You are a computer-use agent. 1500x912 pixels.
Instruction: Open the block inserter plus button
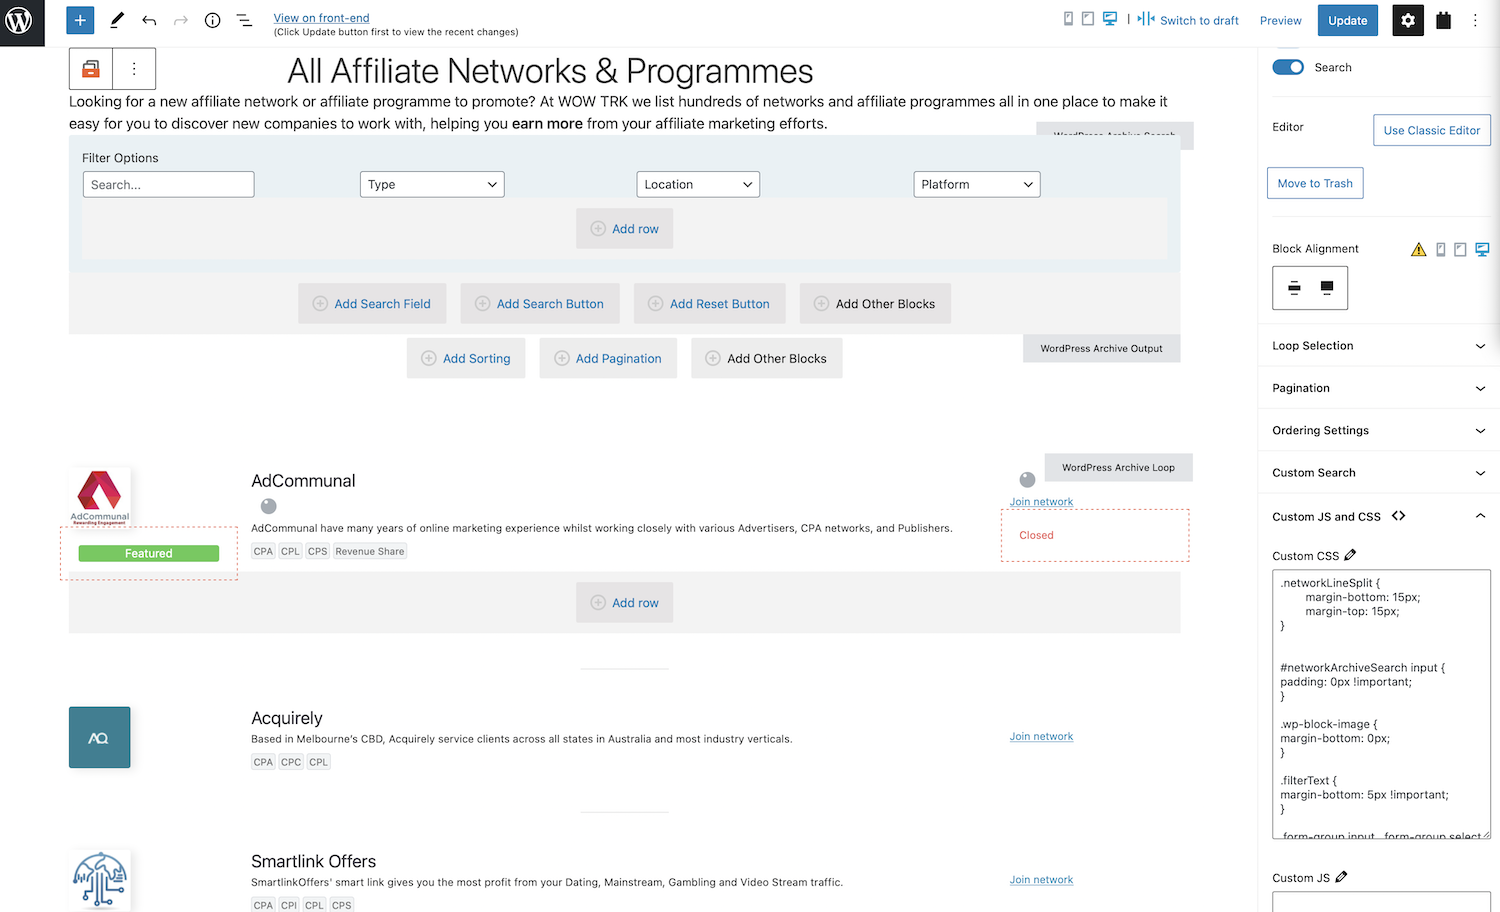[80, 20]
